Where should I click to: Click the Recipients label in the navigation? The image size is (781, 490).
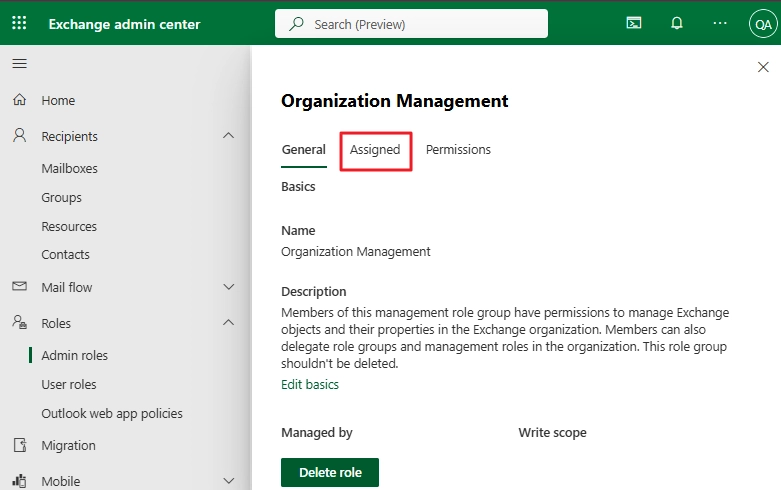[x=69, y=136]
